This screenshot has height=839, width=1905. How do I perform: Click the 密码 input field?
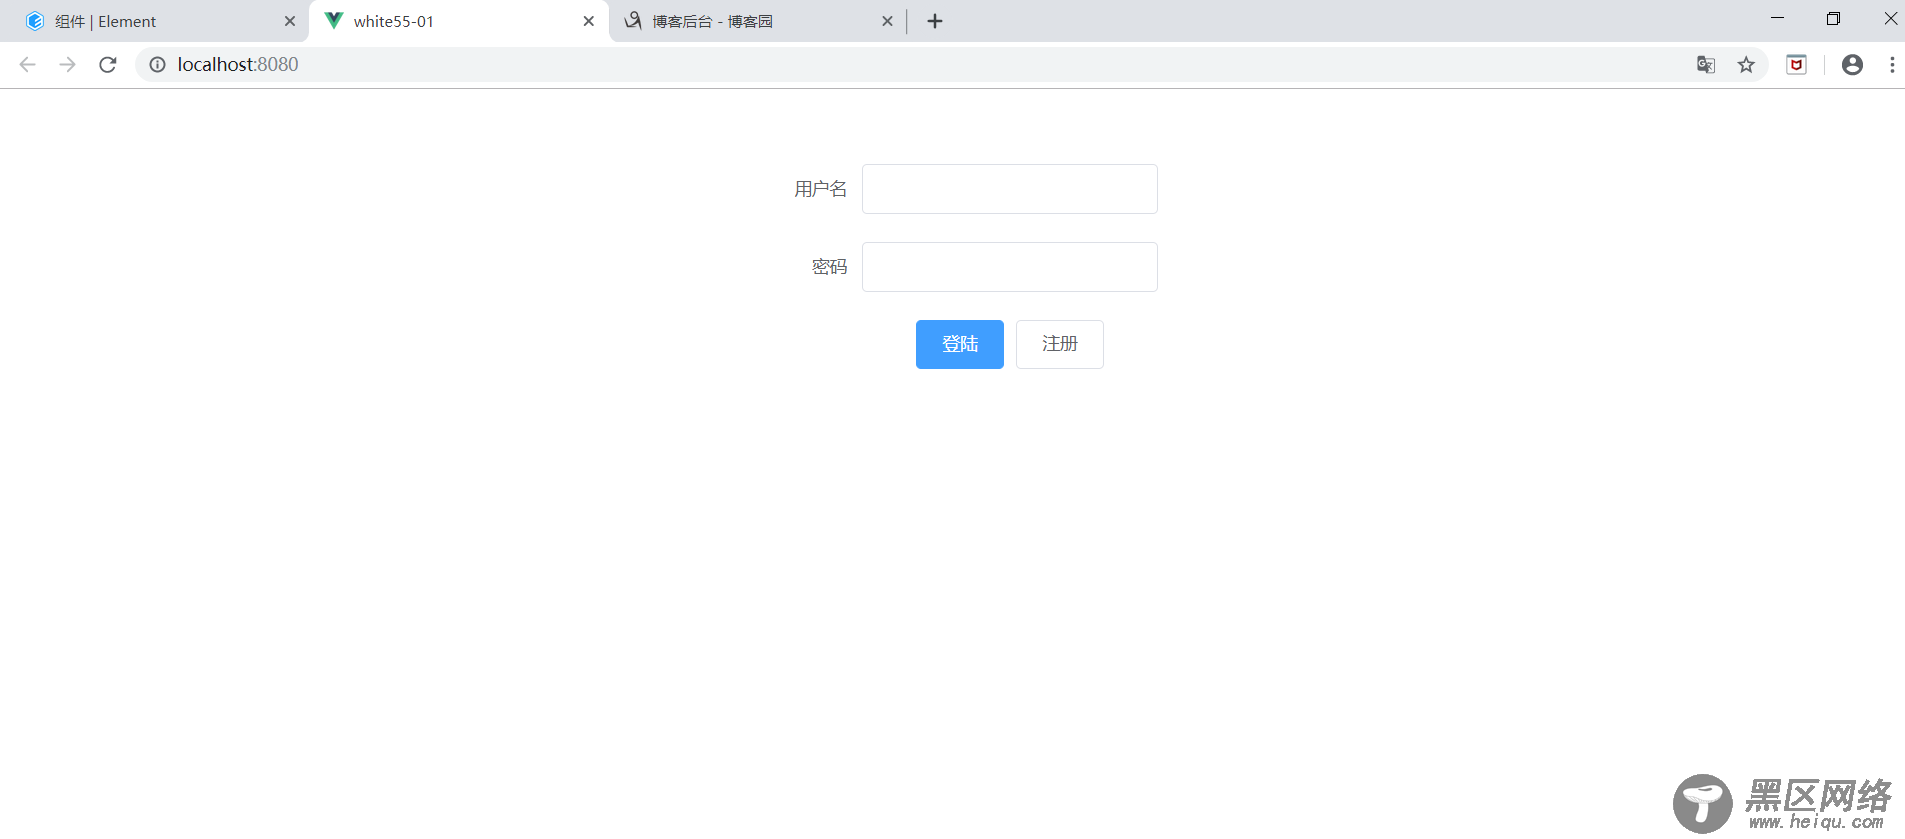pos(1010,267)
